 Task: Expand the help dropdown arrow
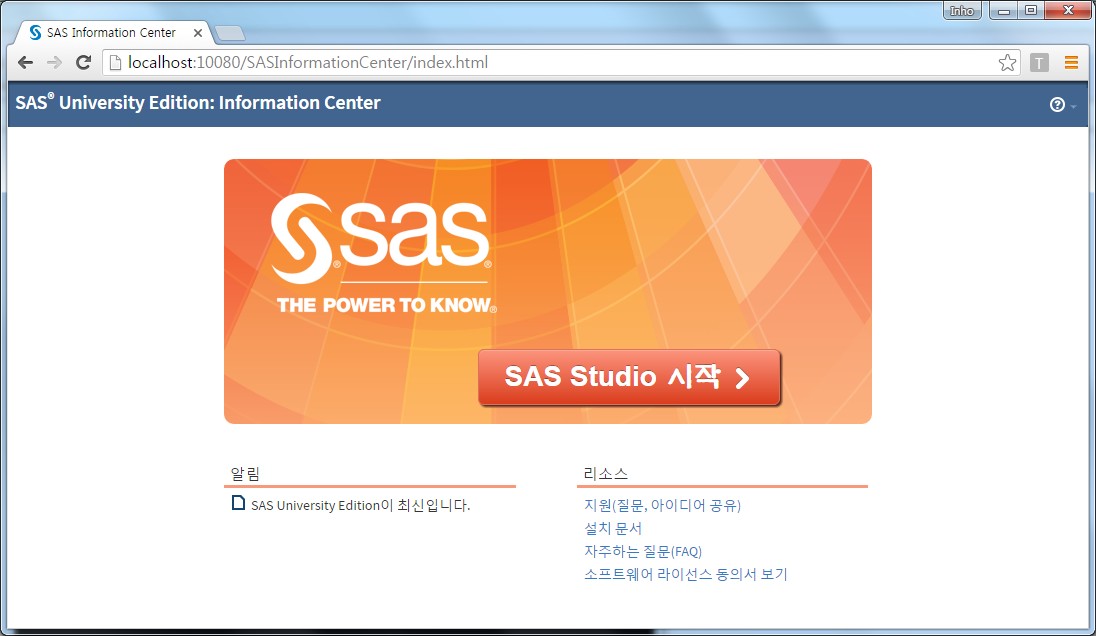click(1073, 106)
